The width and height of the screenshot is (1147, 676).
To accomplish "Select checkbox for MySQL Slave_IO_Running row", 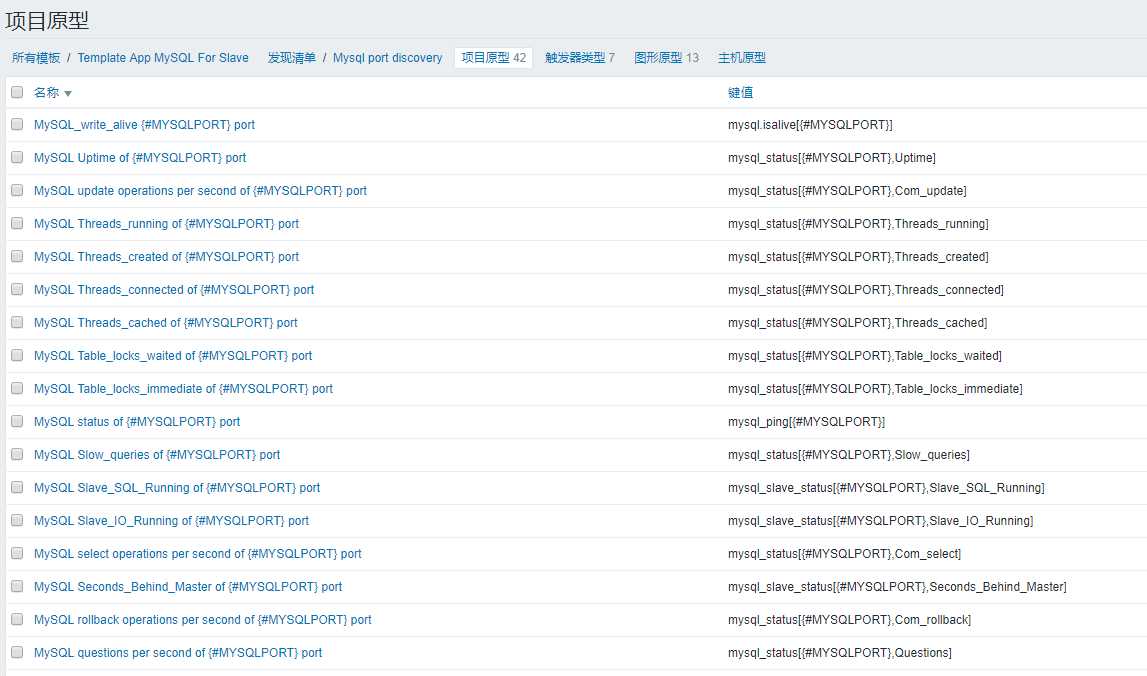I will tap(17, 520).
